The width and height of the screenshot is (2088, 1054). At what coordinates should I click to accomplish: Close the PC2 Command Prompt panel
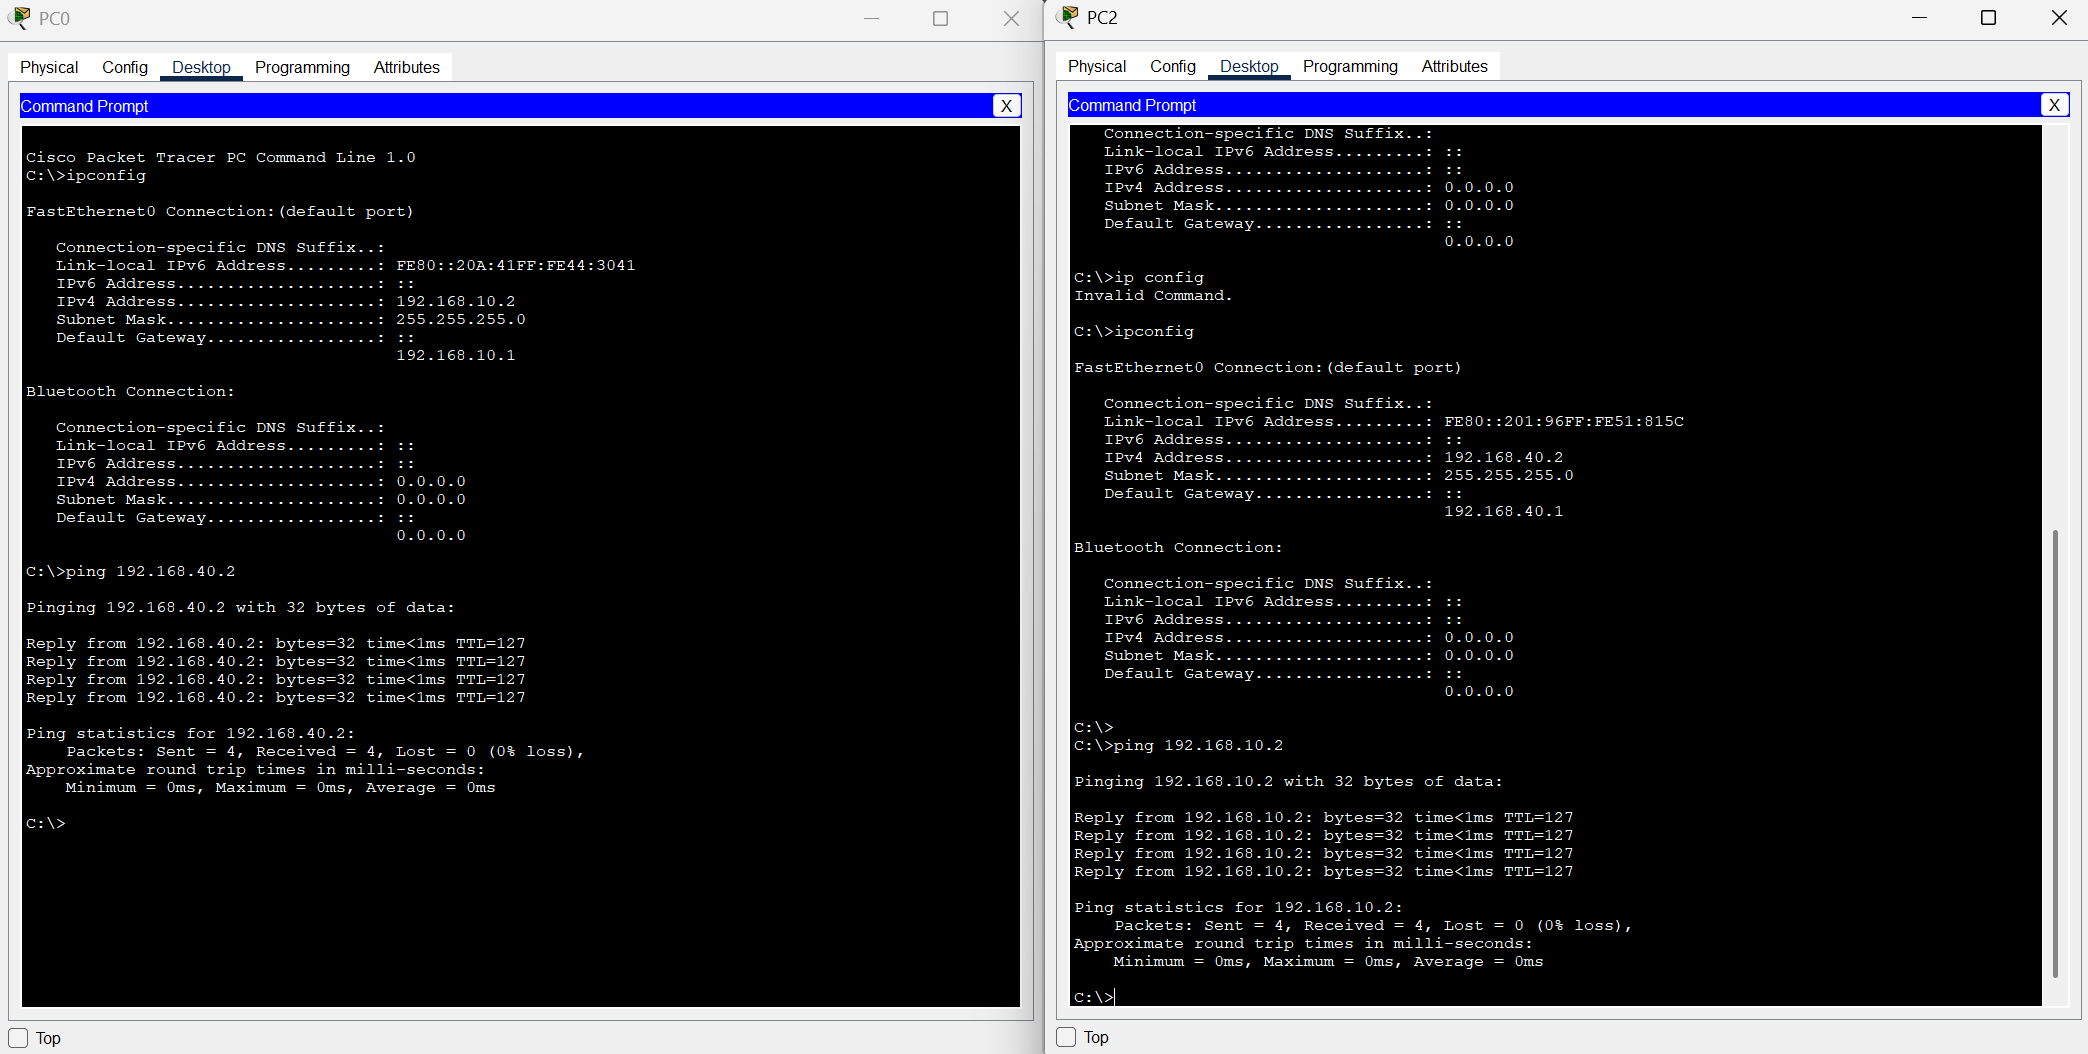click(x=2054, y=105)
